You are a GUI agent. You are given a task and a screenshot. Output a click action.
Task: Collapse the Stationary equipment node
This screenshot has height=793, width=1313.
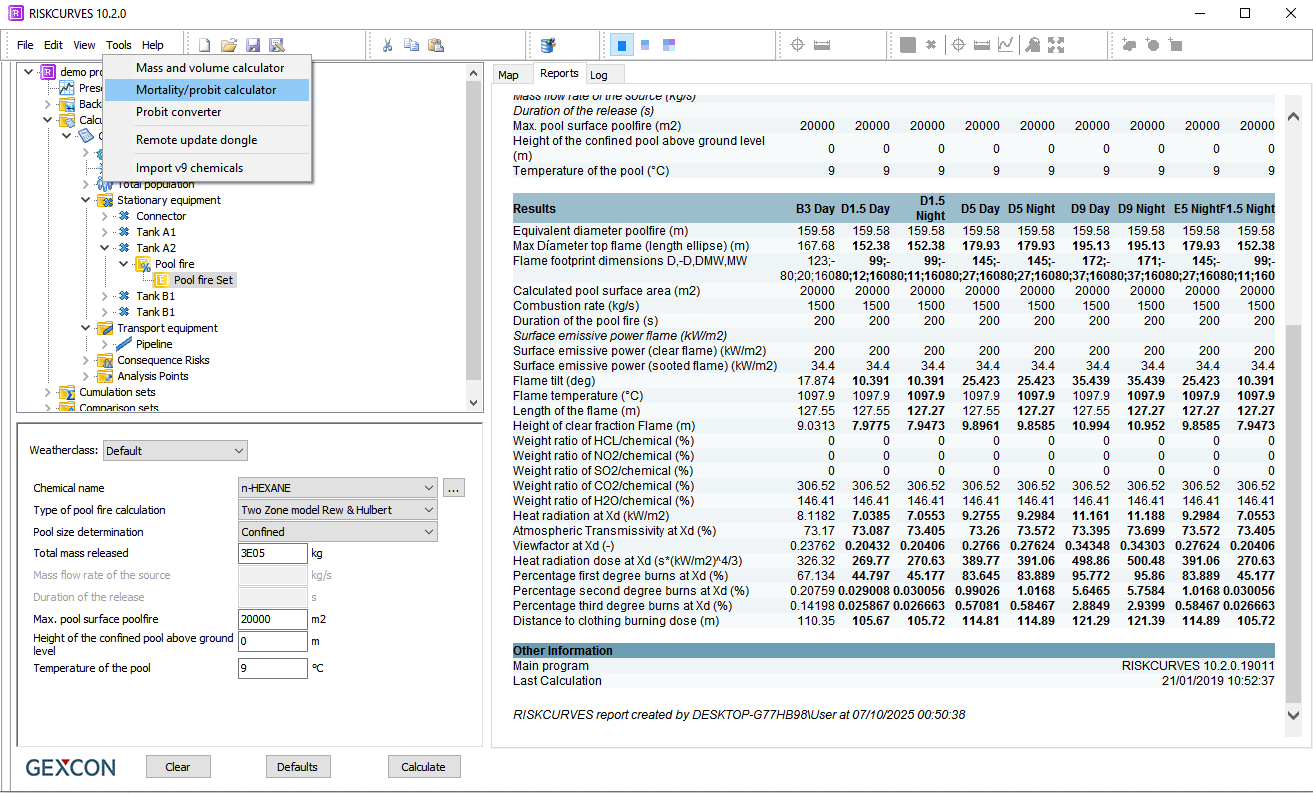click(x=86, y=200)
